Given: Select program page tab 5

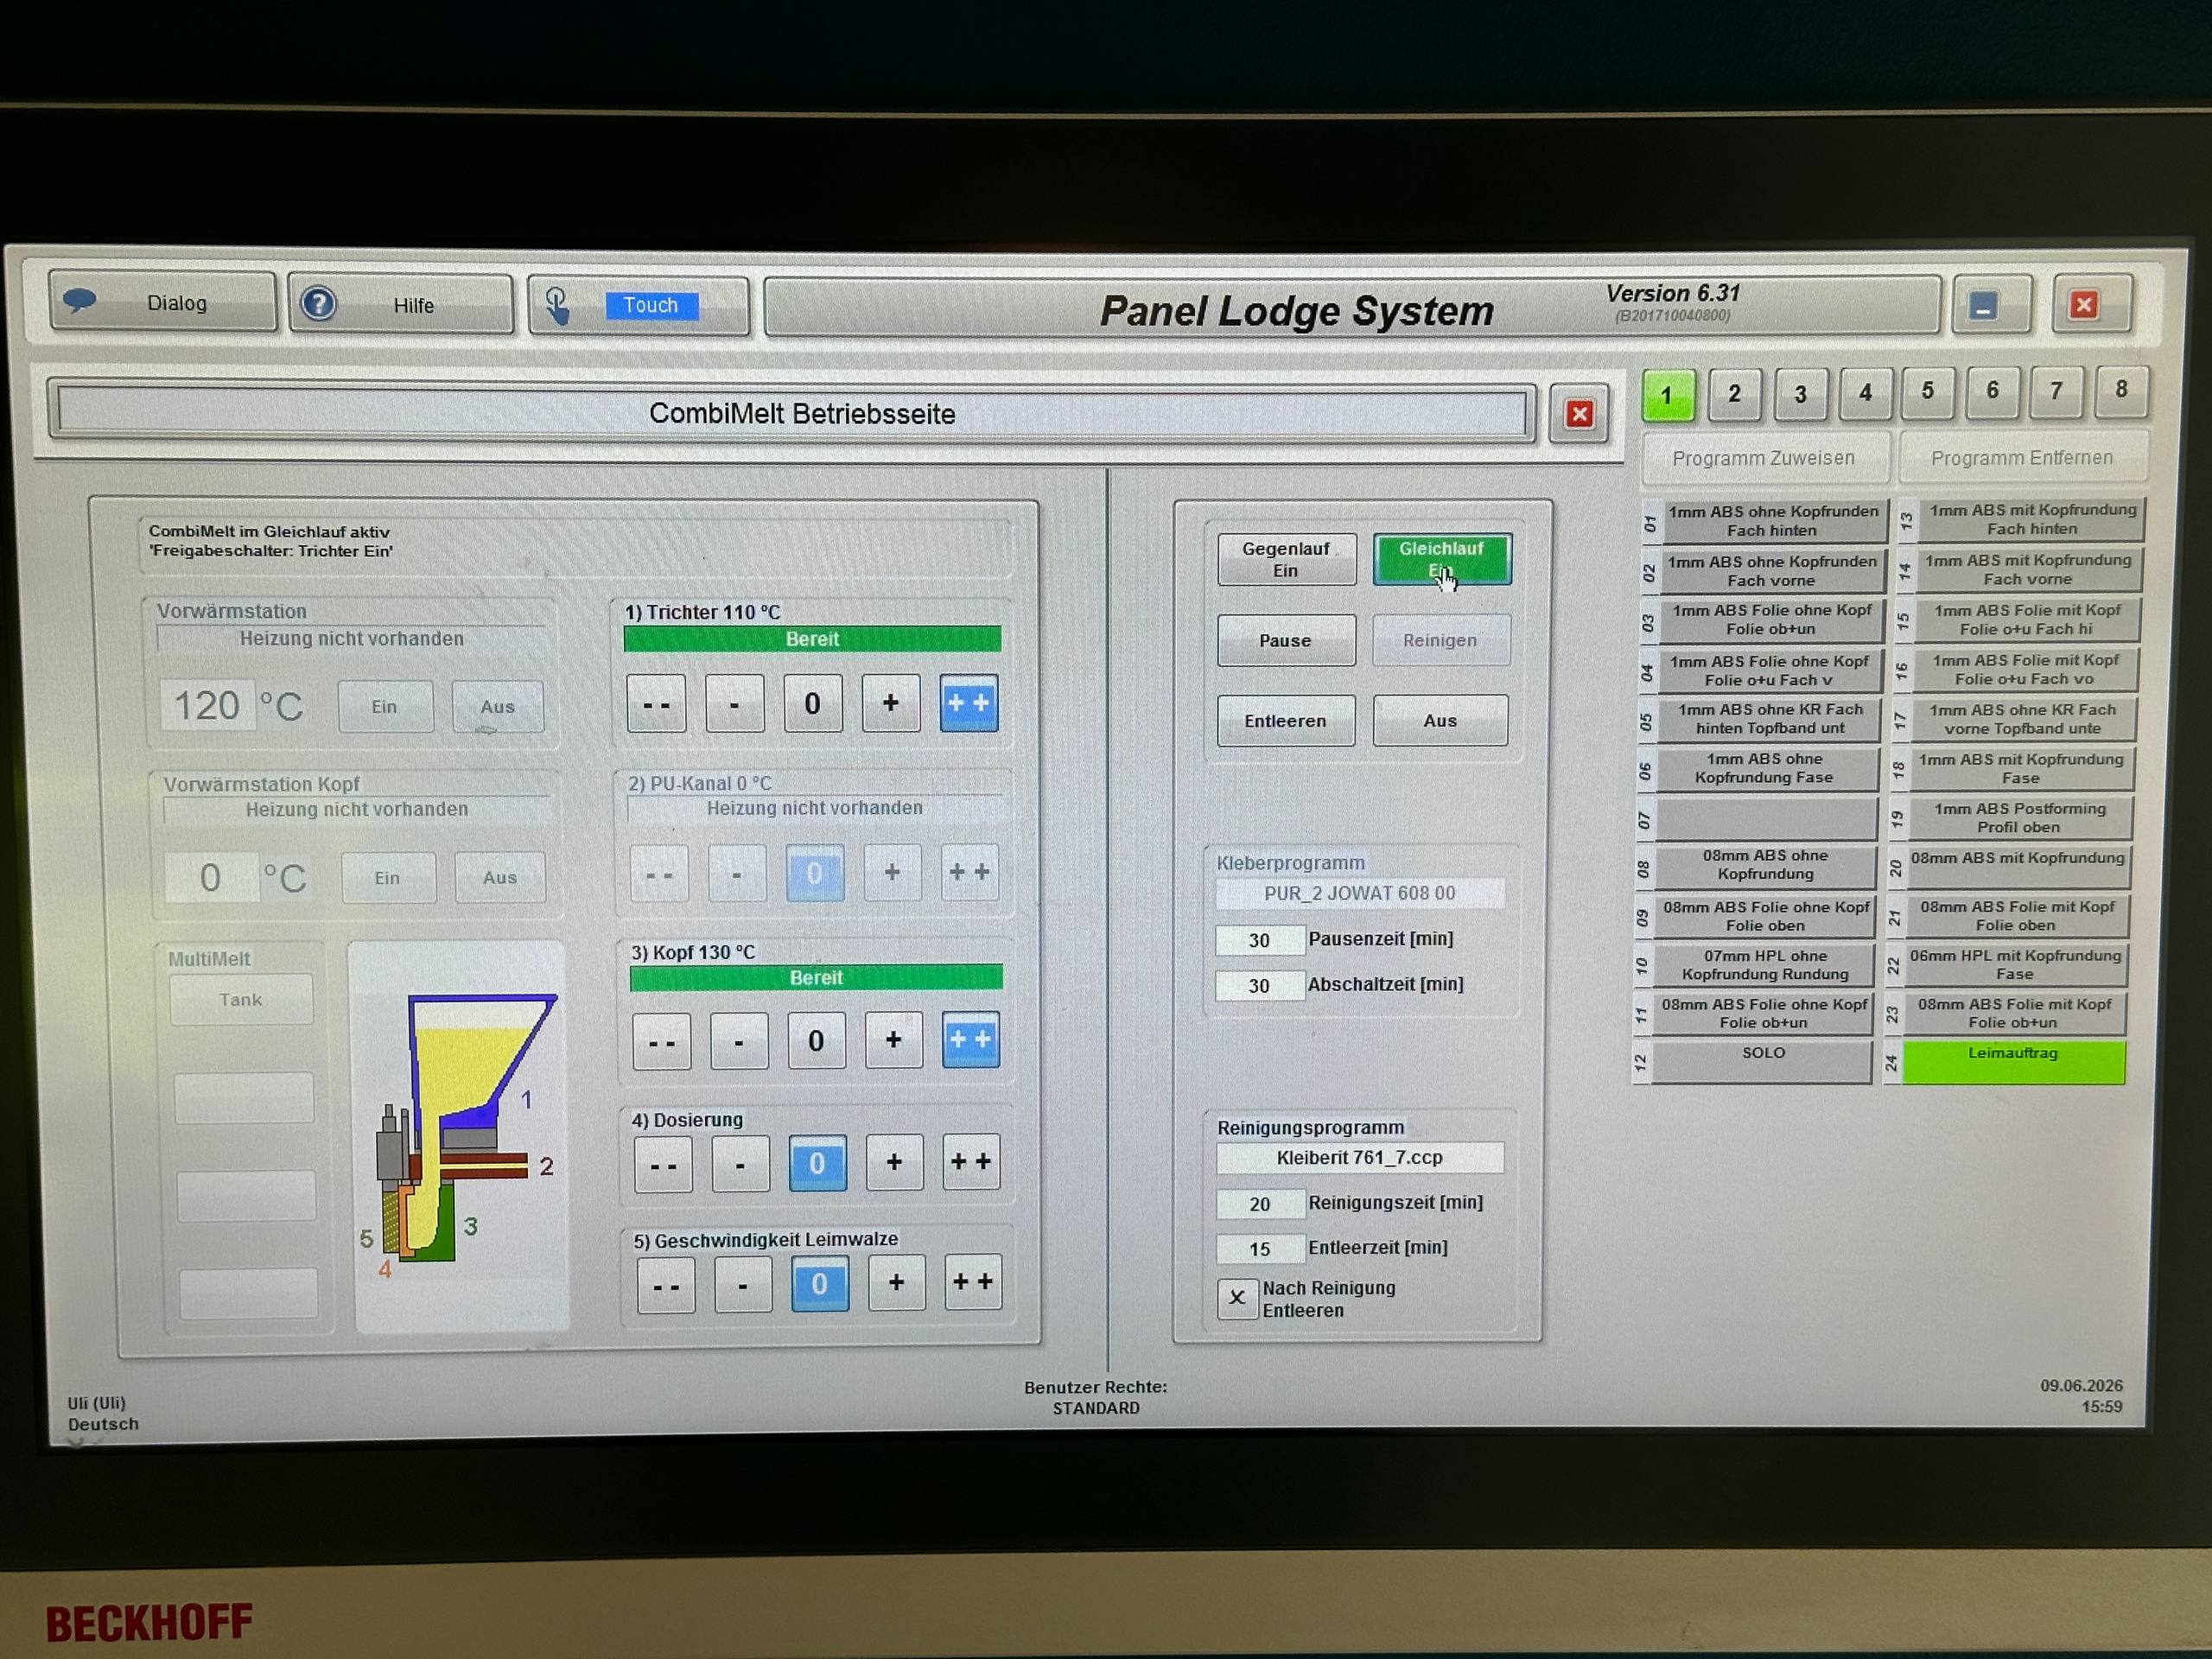Looking at the screenshot, I should pos(1928,391).
